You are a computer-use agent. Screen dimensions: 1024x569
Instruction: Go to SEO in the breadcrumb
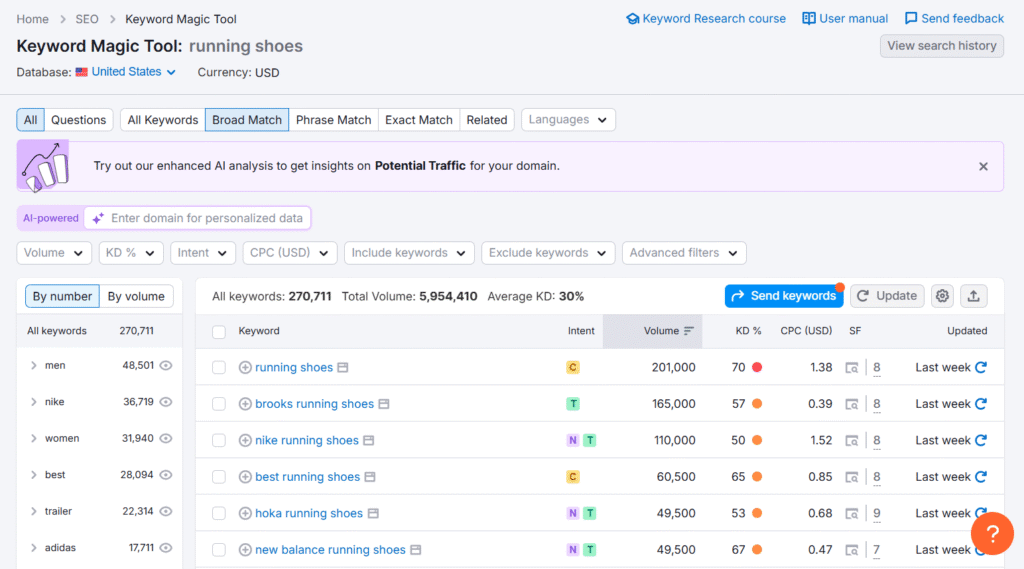pyautogui.click(x=87, y=19)
